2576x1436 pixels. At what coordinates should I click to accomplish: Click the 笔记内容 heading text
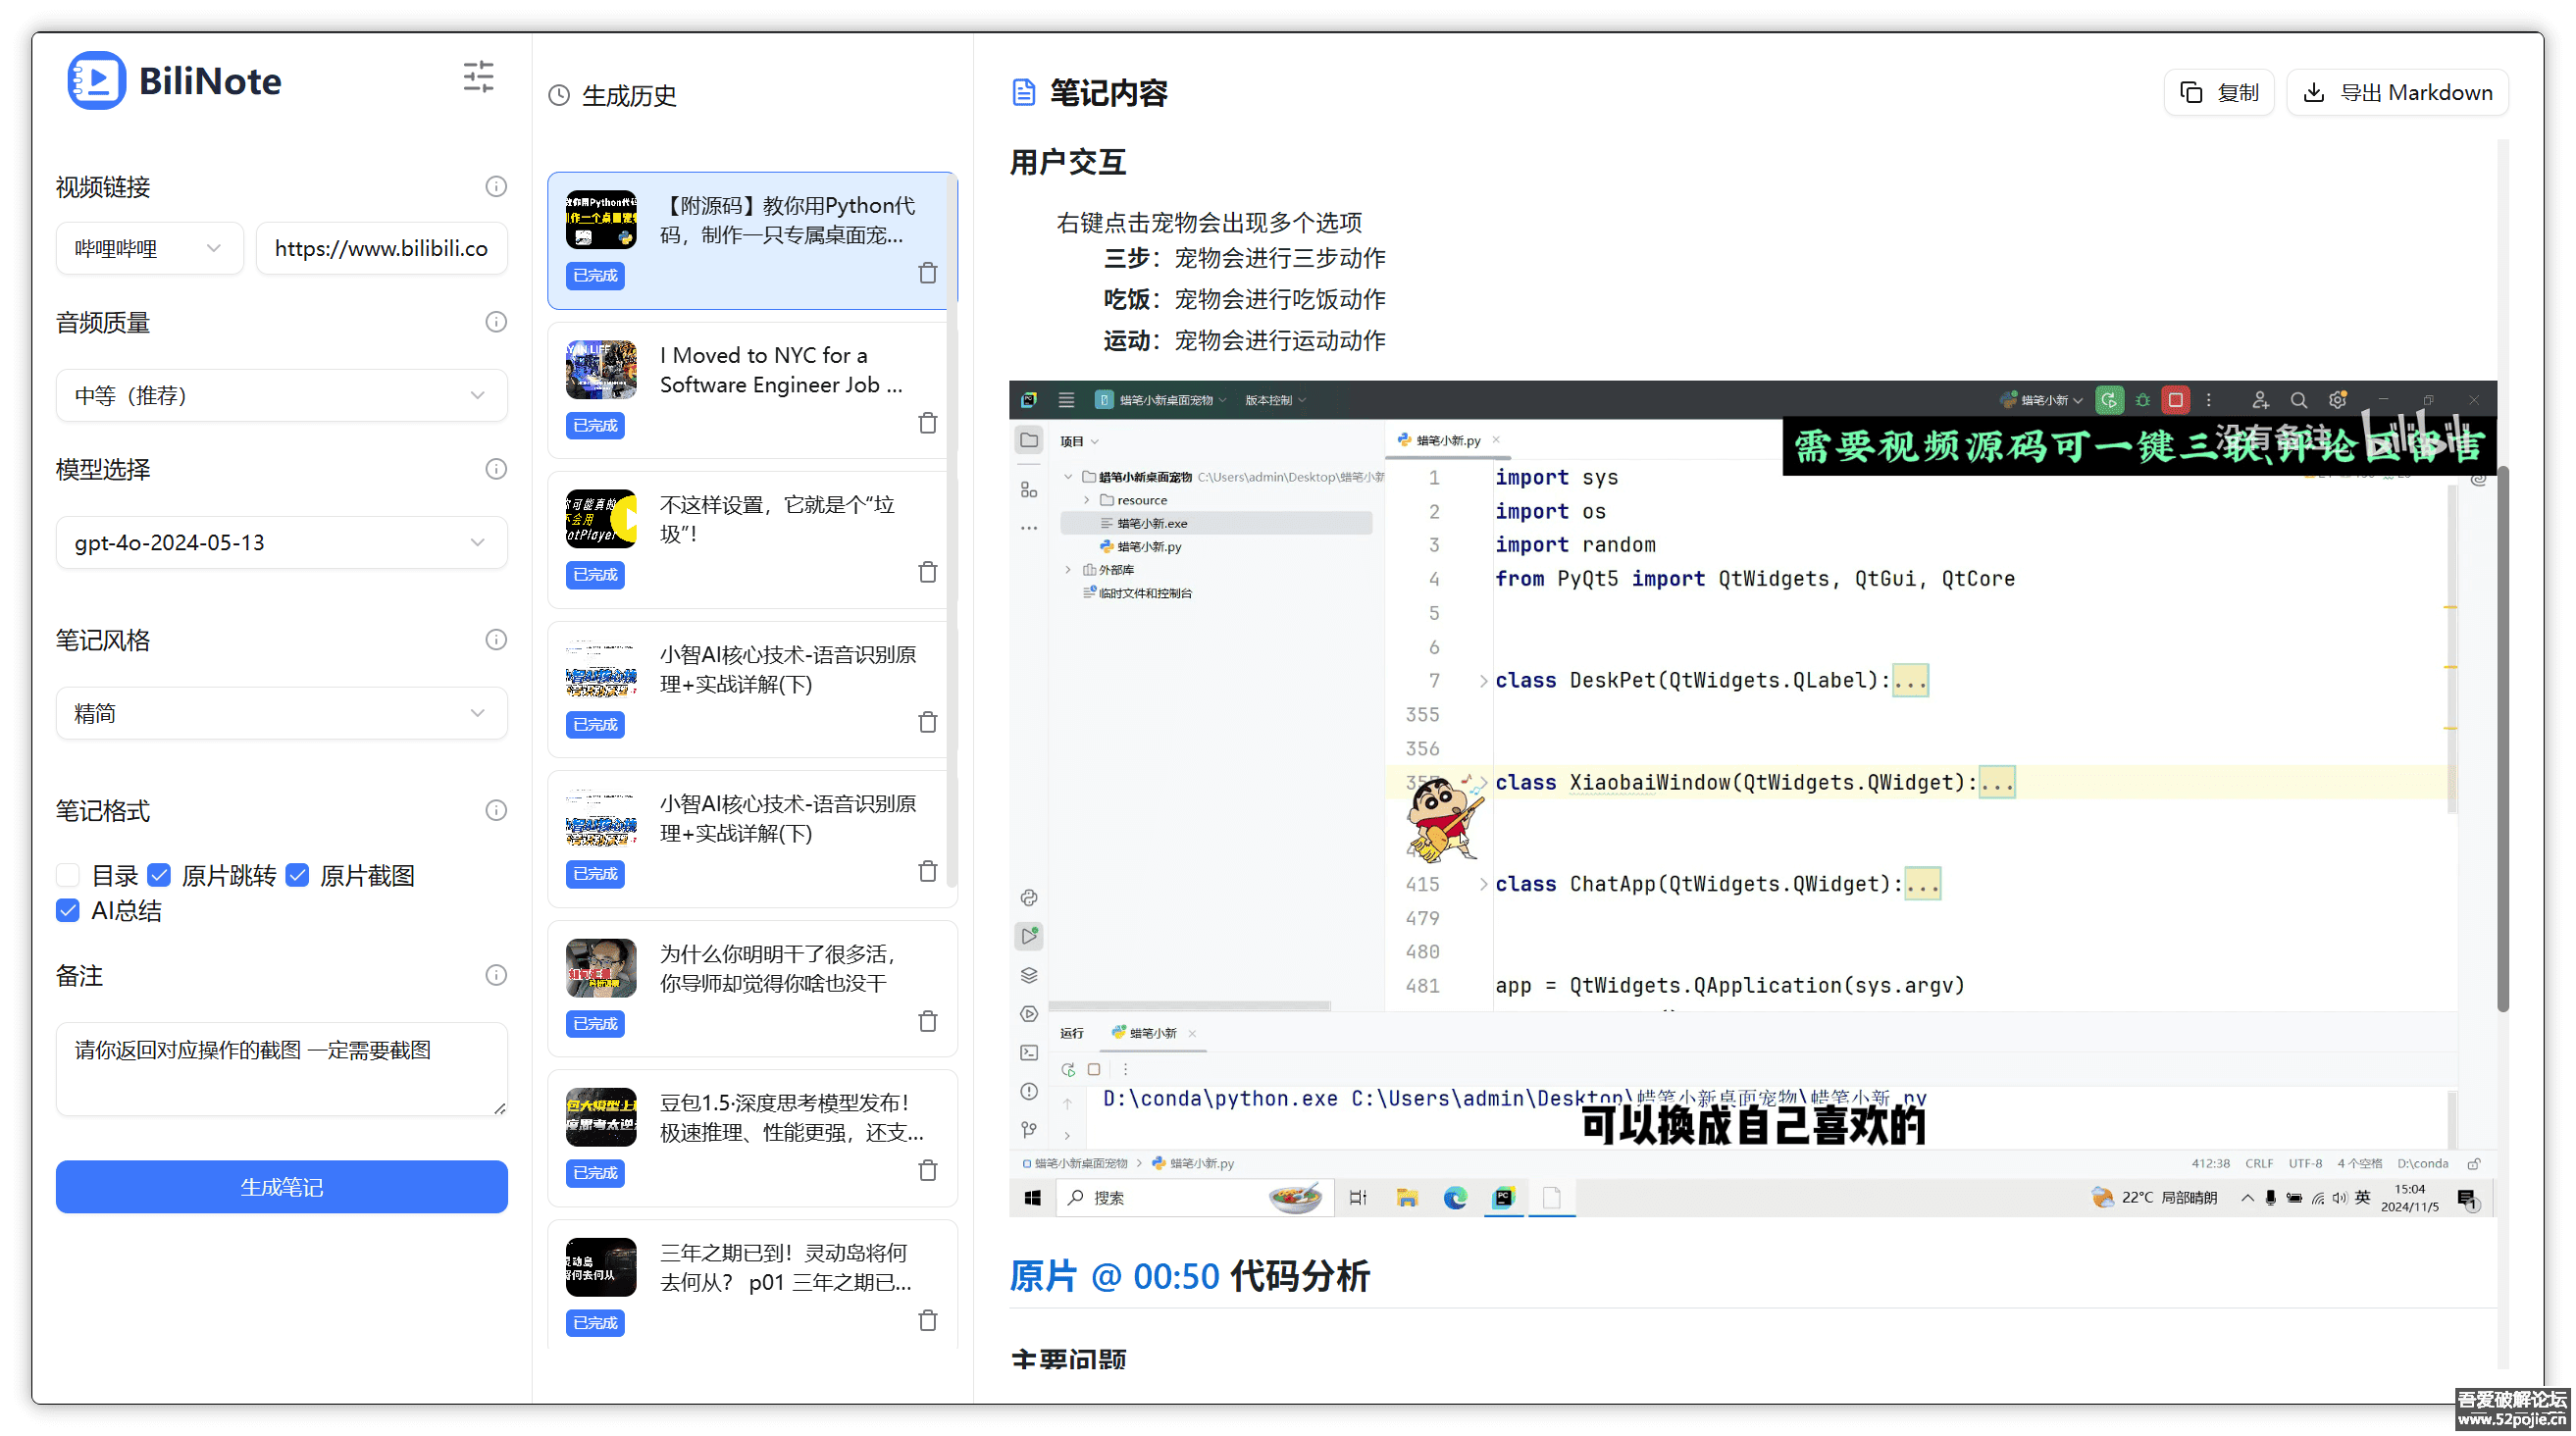1108,93
